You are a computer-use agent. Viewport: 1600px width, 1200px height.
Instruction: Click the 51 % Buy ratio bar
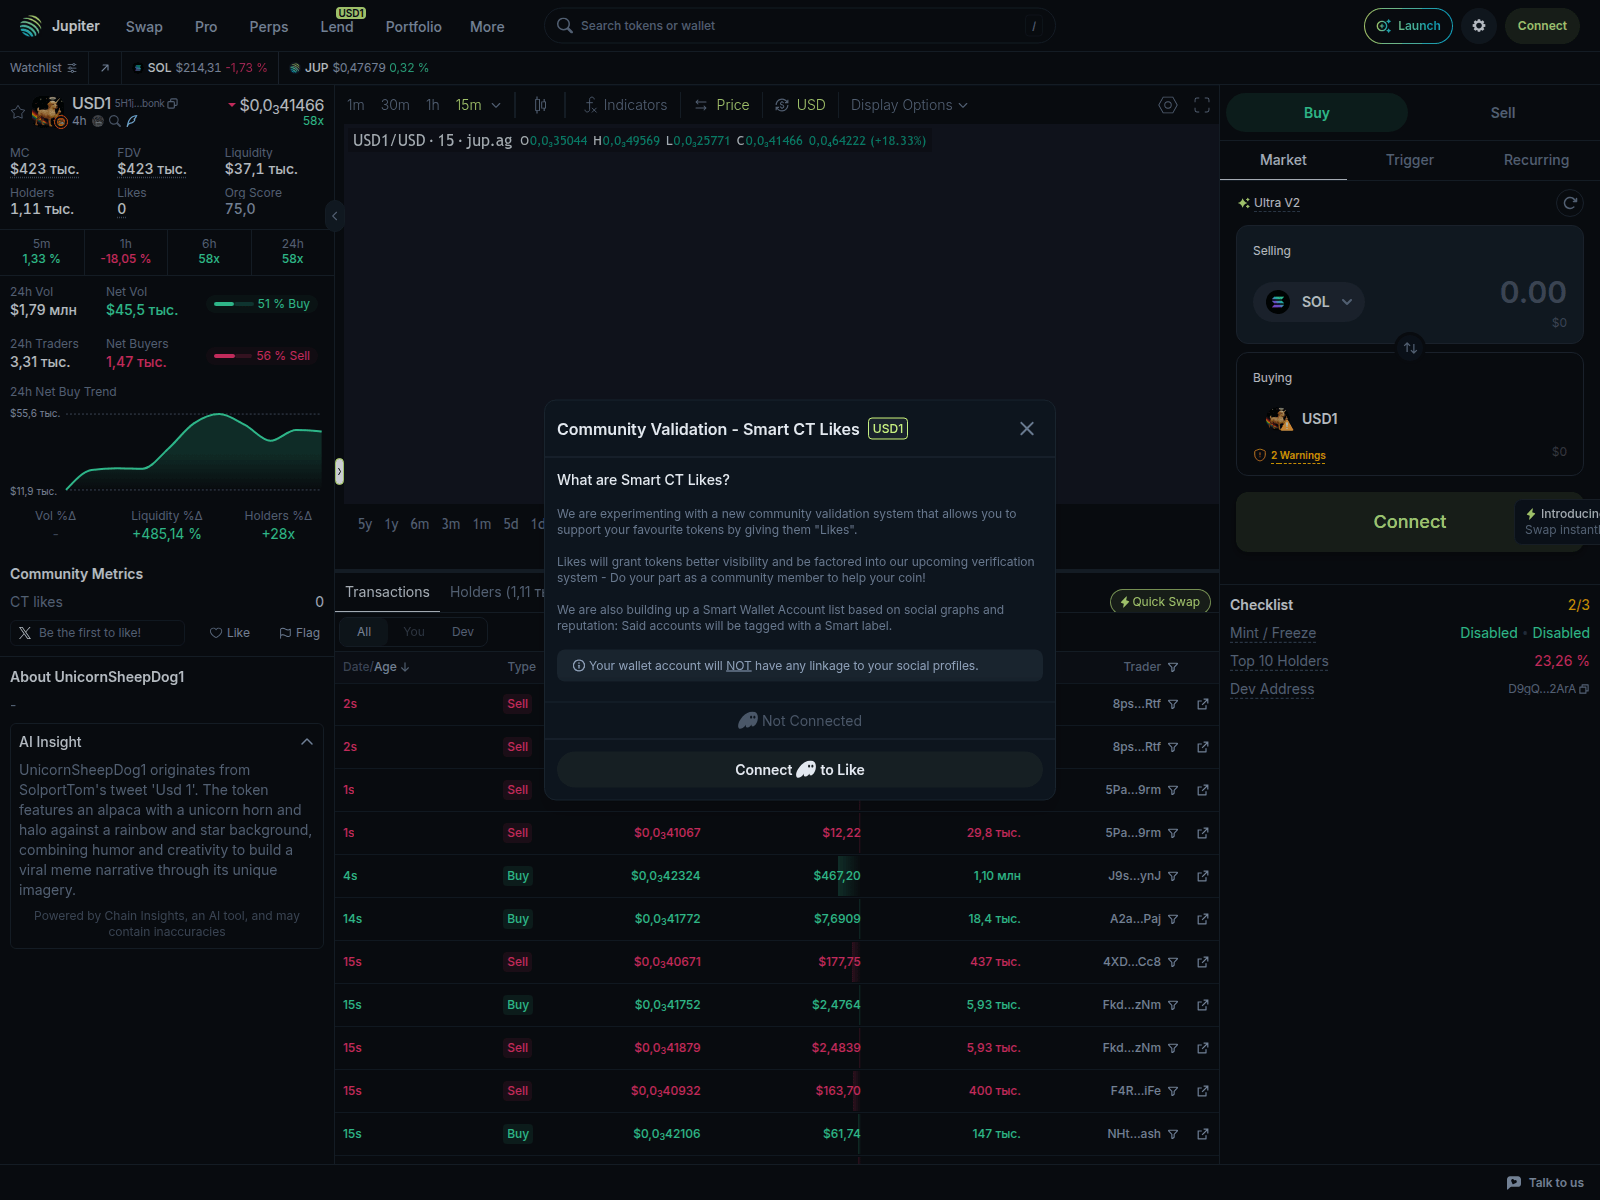[262, 304]
